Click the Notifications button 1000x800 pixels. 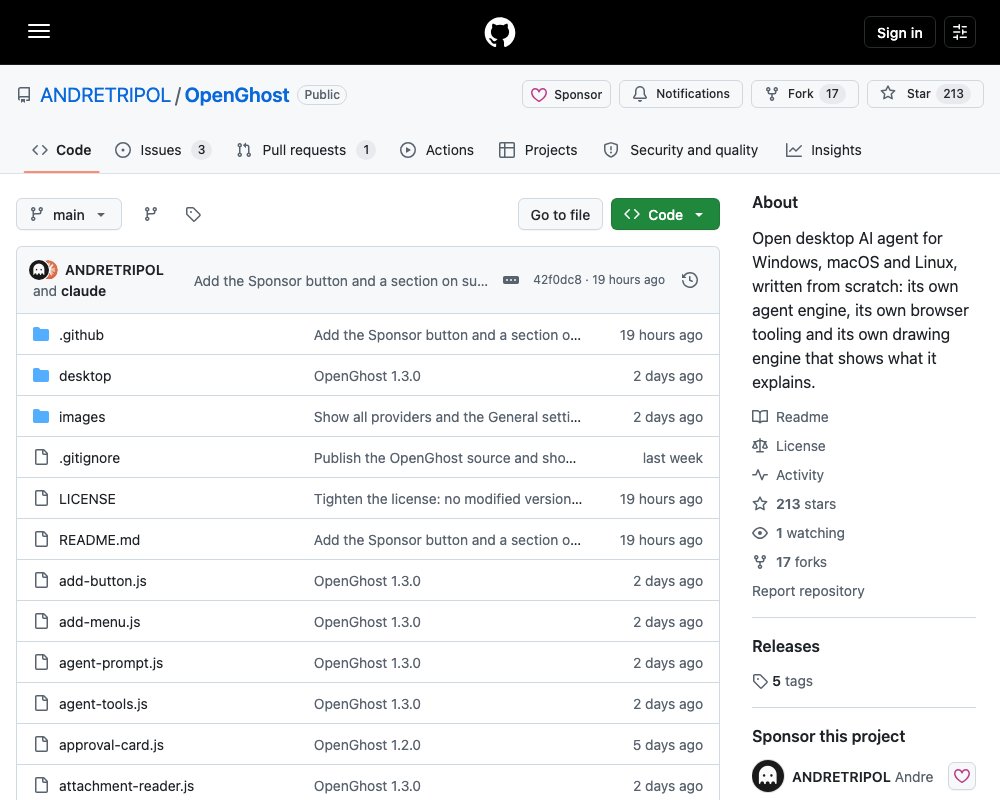pos(680,94)
